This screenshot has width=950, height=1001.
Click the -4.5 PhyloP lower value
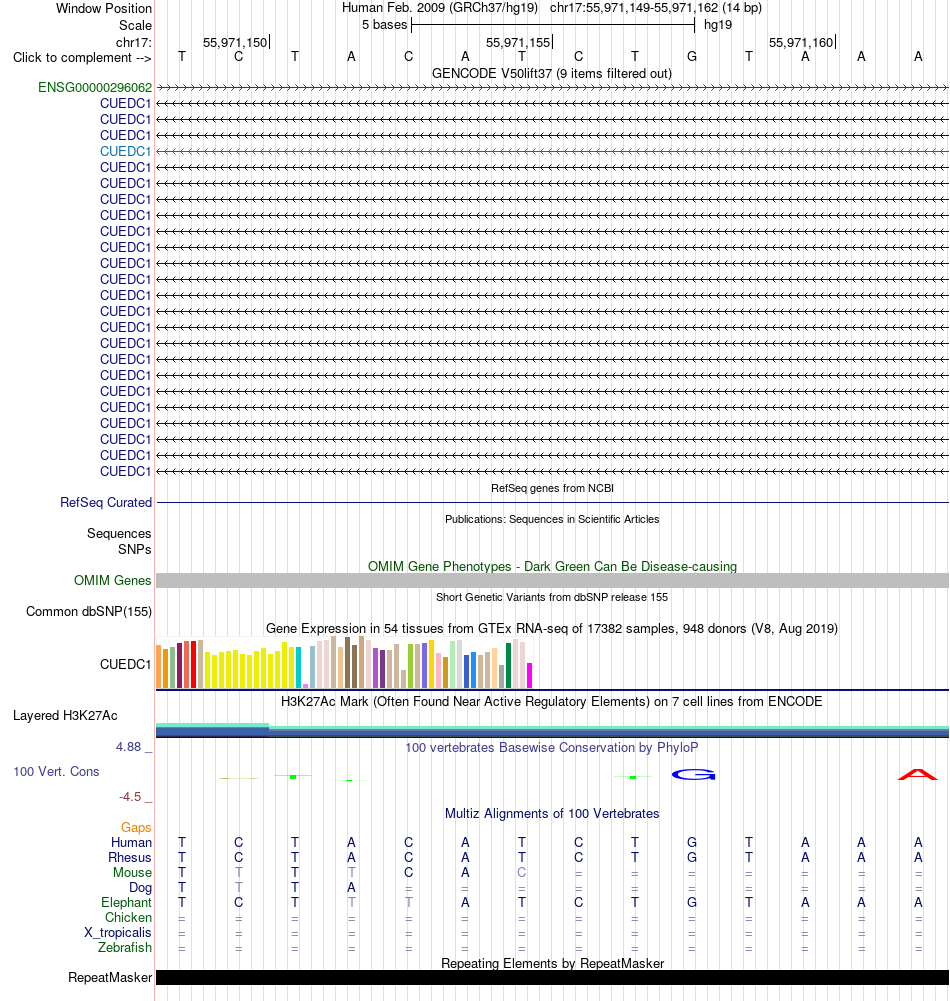[130, 797]
